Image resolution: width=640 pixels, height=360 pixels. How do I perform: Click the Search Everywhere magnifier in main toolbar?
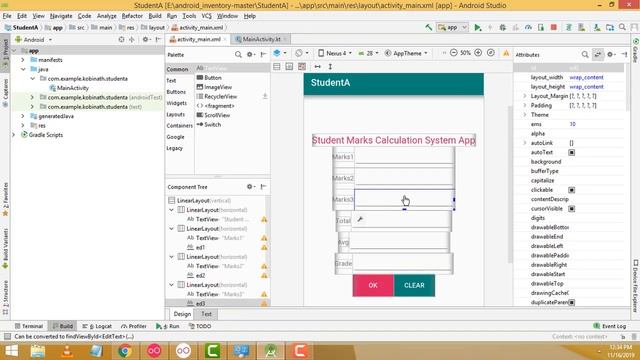point(622,27)
